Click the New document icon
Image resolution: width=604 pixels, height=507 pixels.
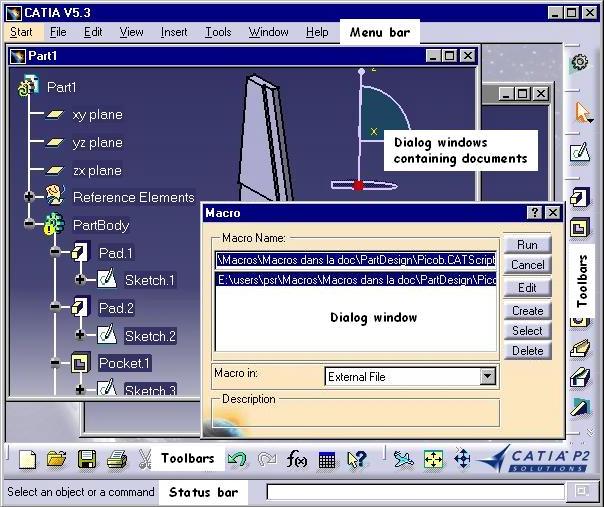(x=28, y=459)
